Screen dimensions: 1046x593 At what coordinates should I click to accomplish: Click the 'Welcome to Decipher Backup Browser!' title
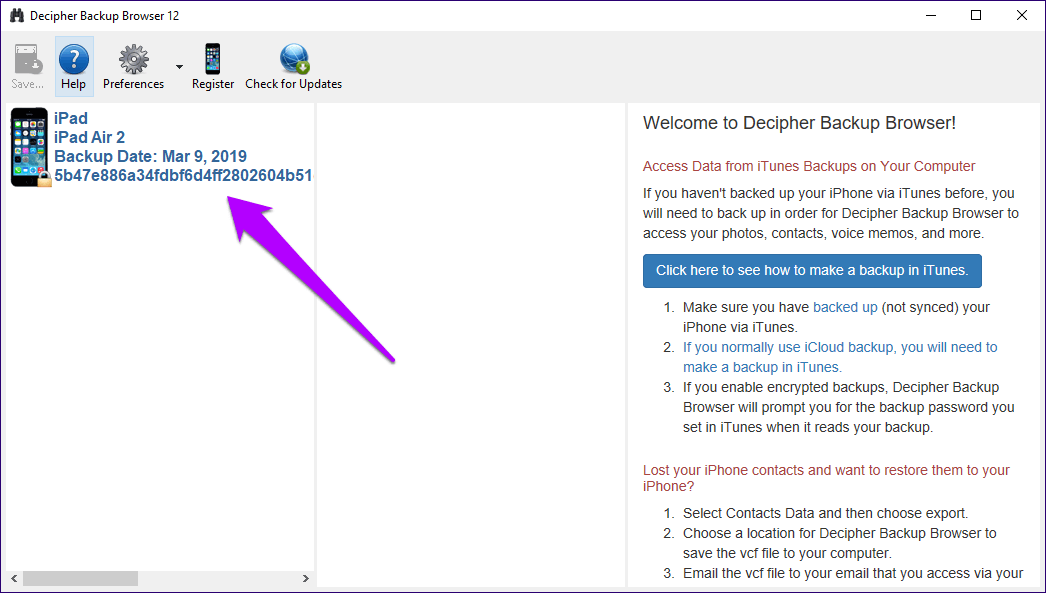(x=799, y=123)
